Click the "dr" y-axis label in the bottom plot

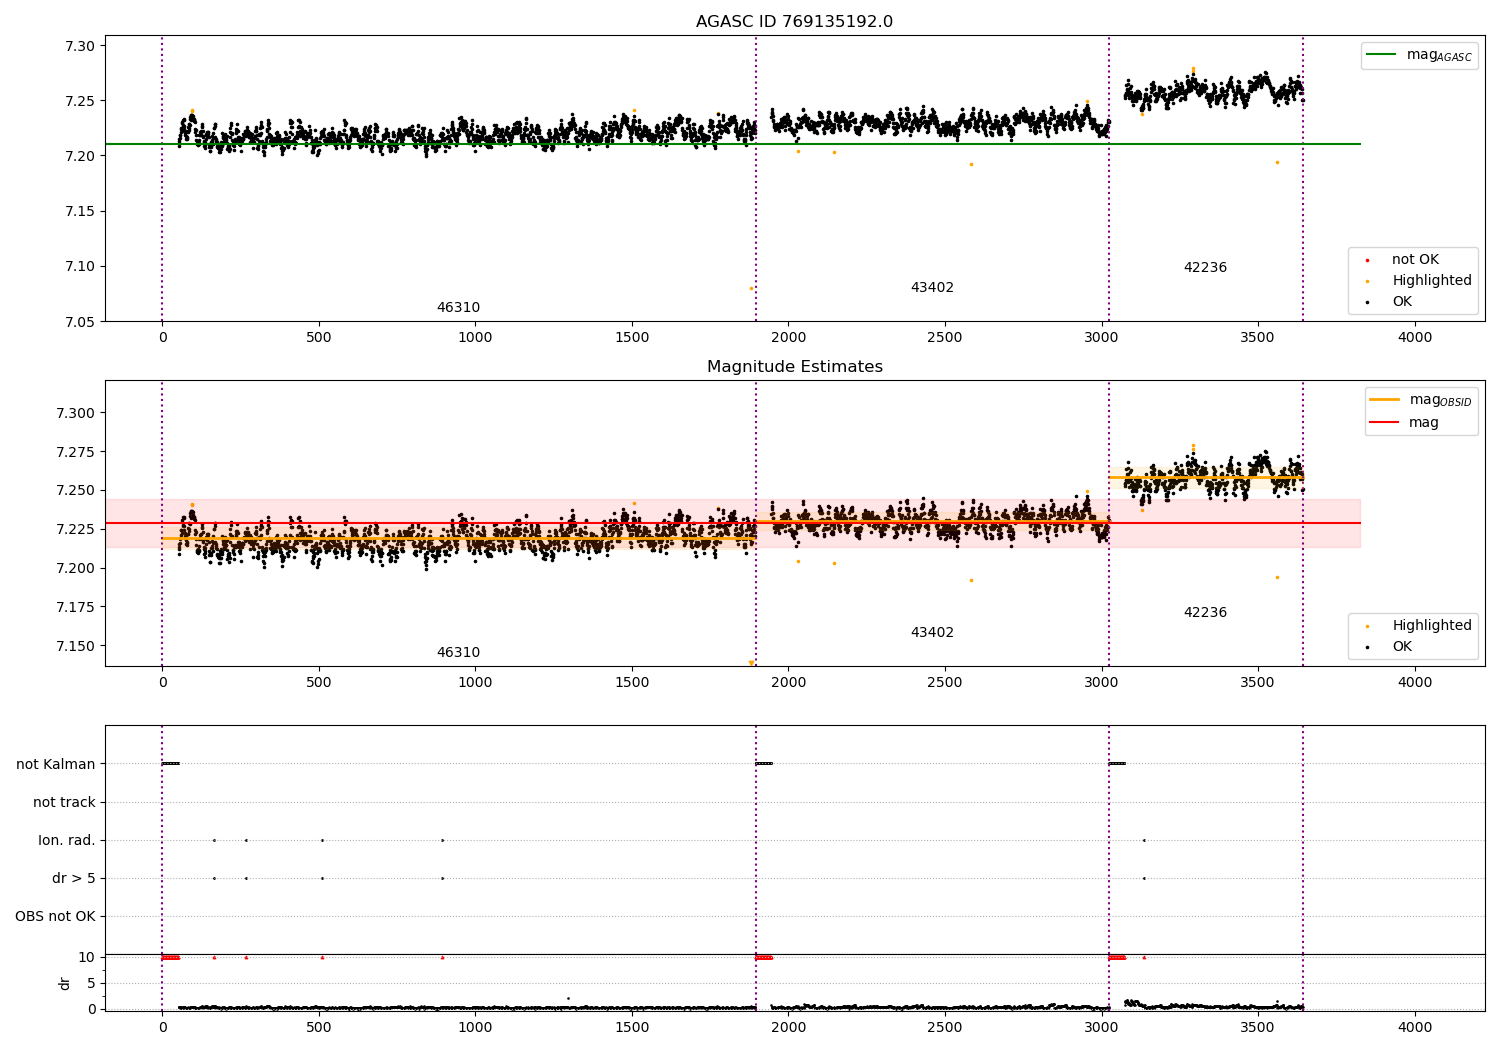coord(65,984)
